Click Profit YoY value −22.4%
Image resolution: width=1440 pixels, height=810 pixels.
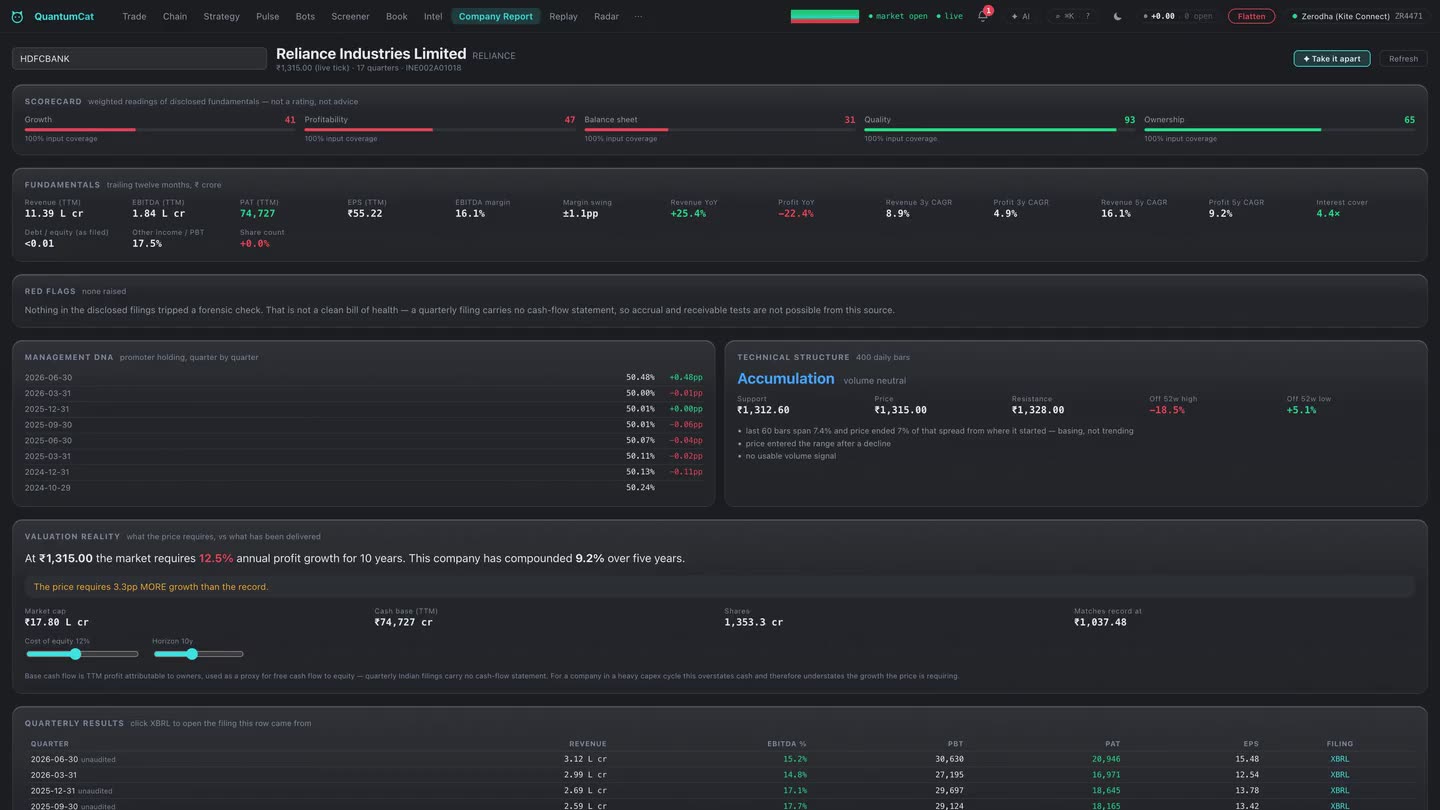pyautogui.click(x=796, y=214)
